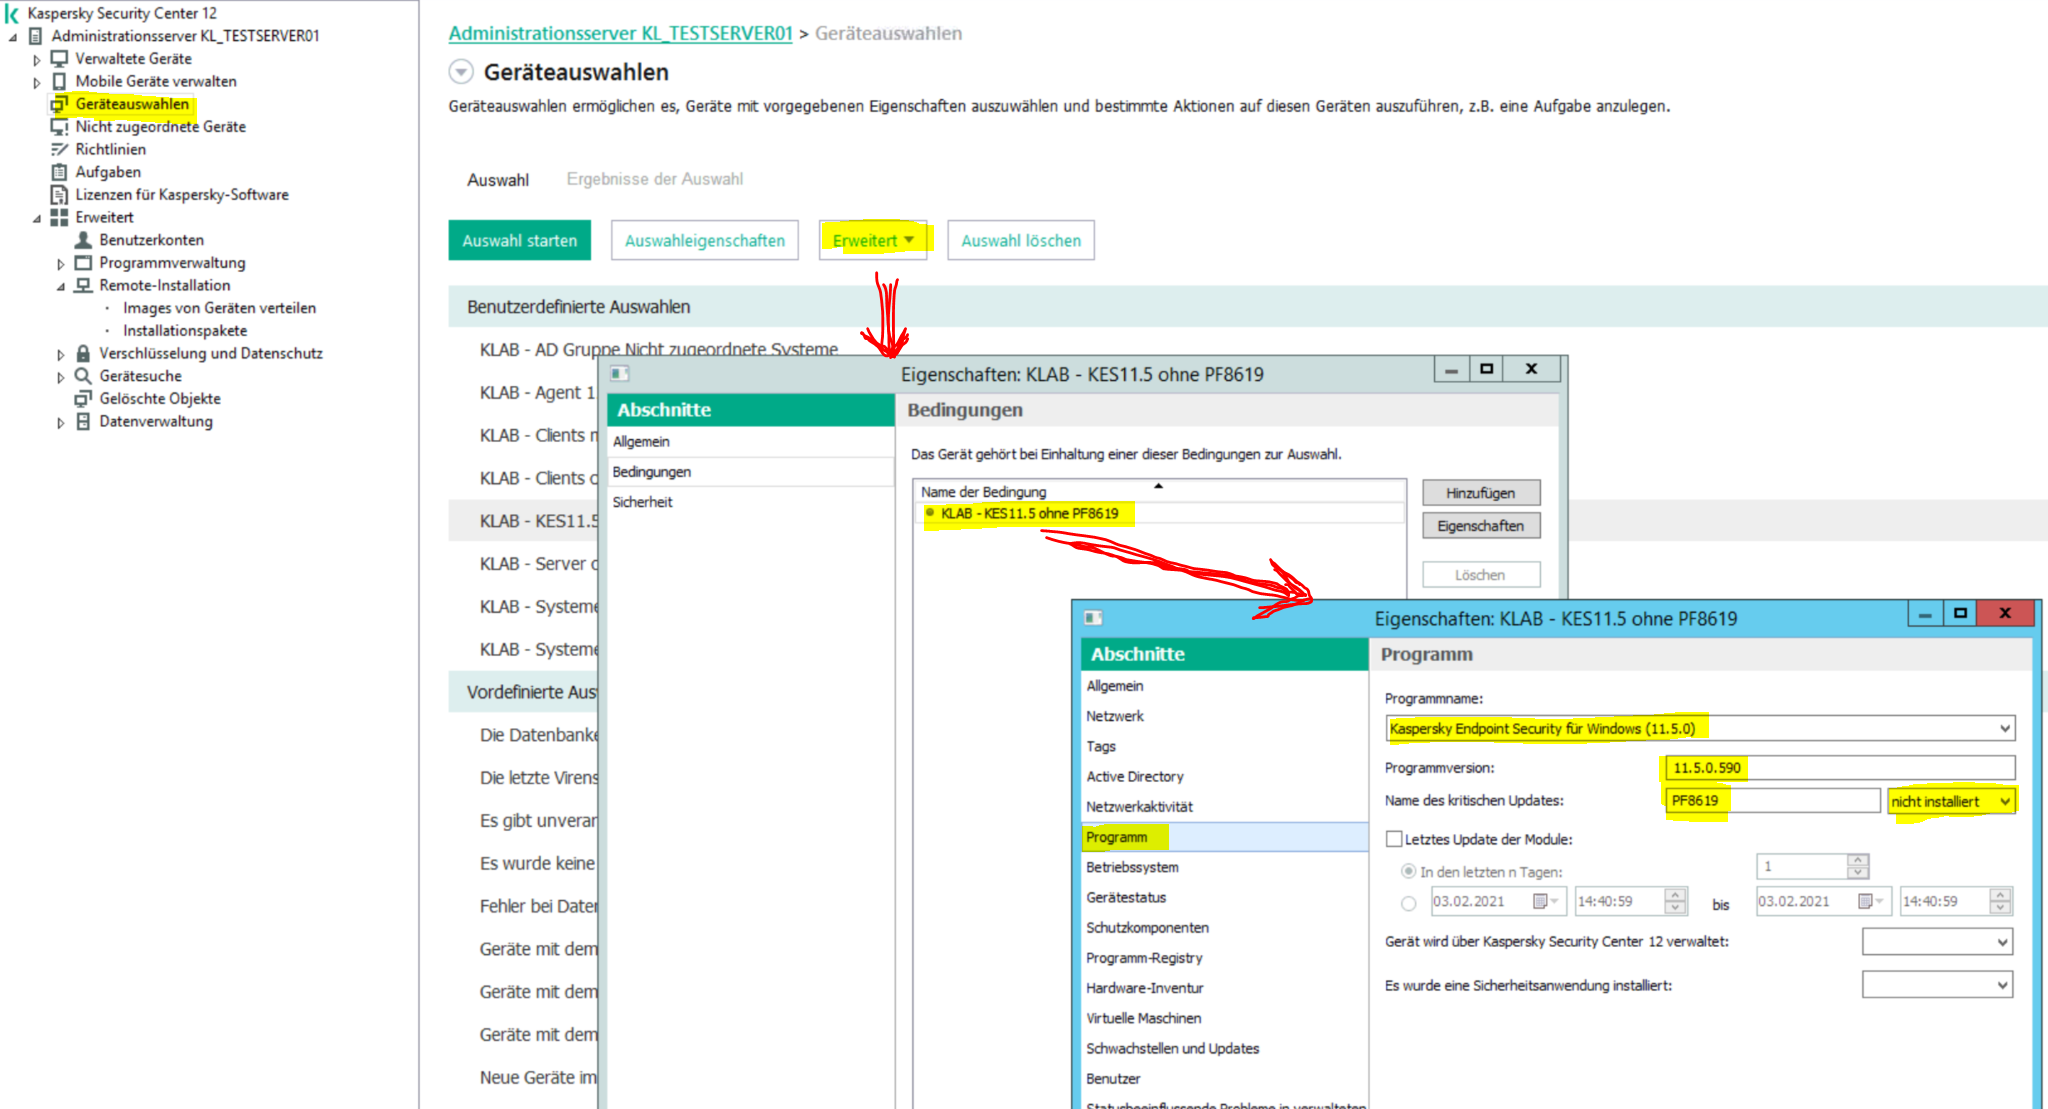
Task: Select the In den letzten n Tagen radio button
Action: [x=1408, y=871]
